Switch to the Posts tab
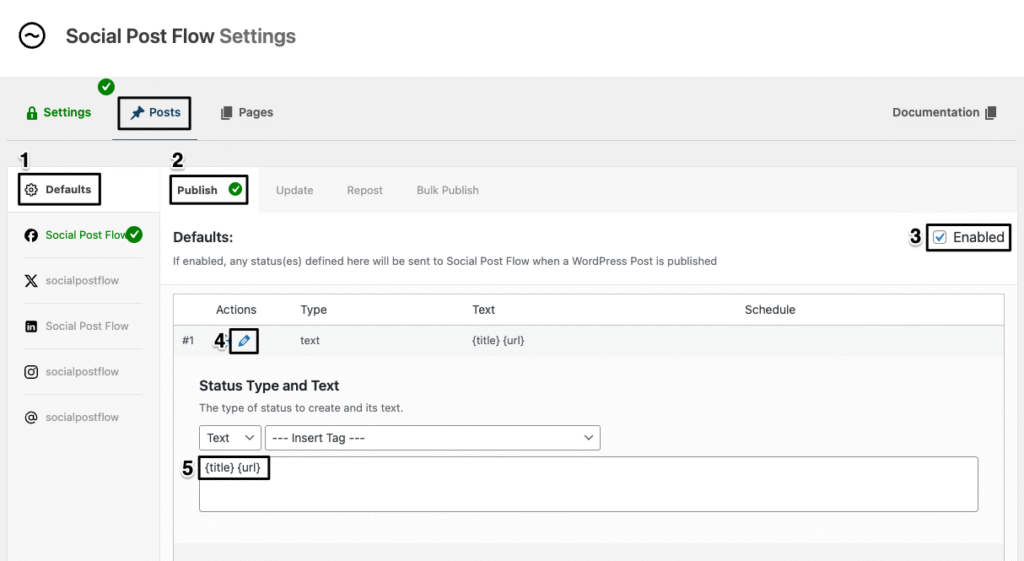 155,112
